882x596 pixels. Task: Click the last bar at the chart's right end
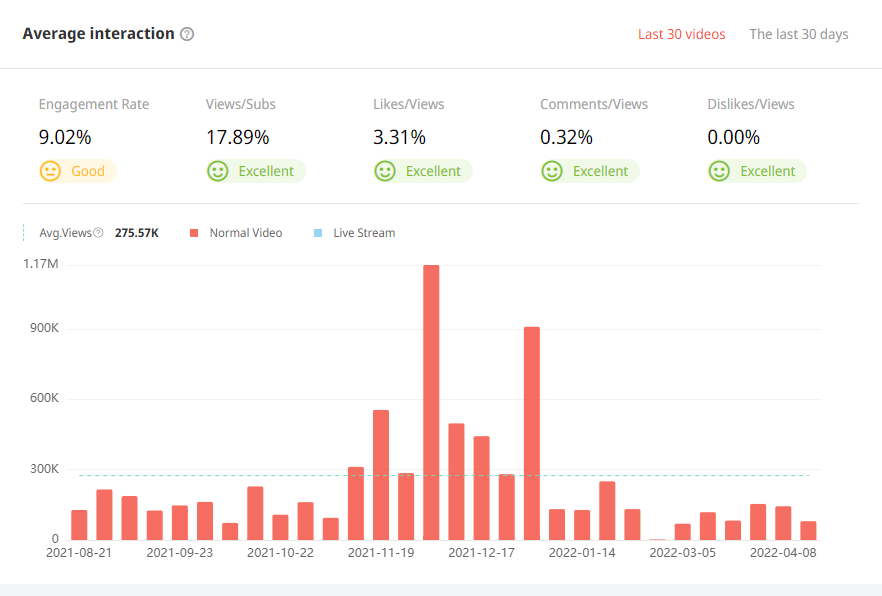[808, 530]
